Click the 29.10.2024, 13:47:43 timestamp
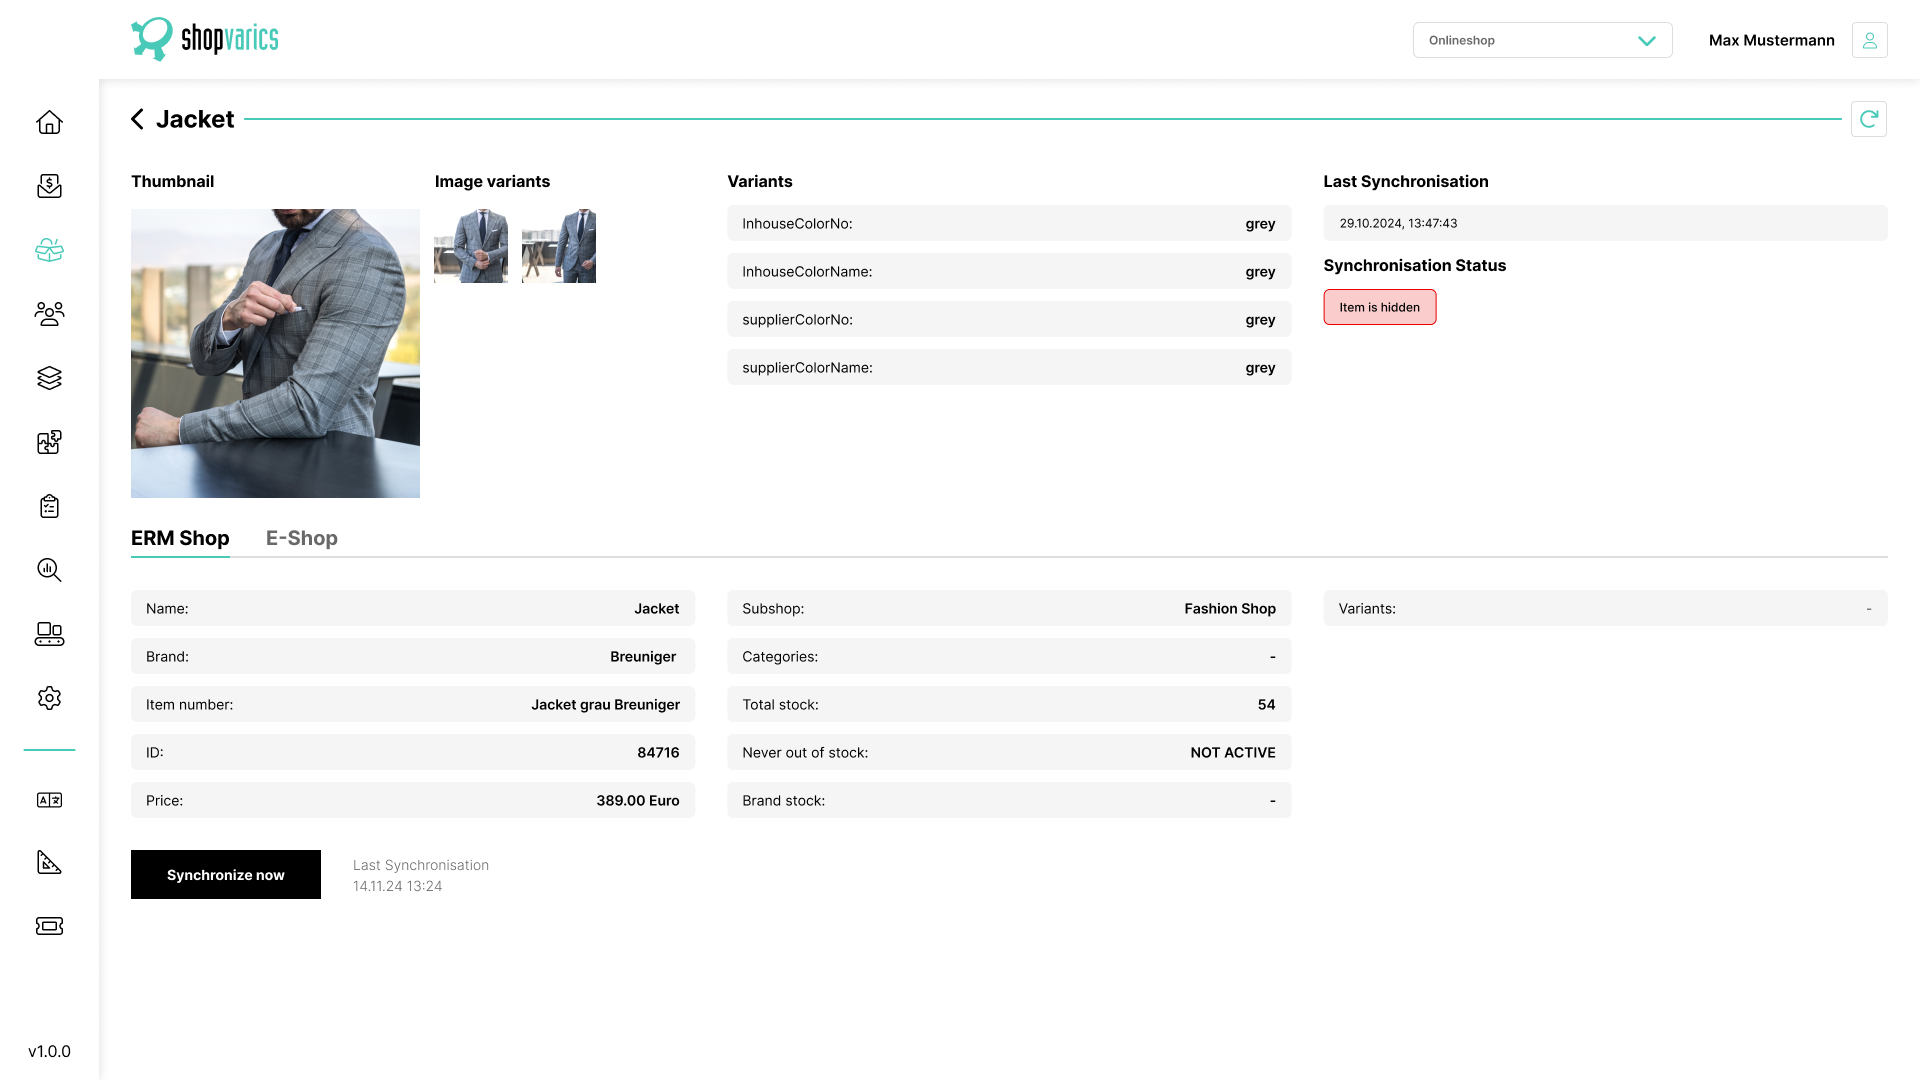1920x1080 pixels. click(1398, 223)
